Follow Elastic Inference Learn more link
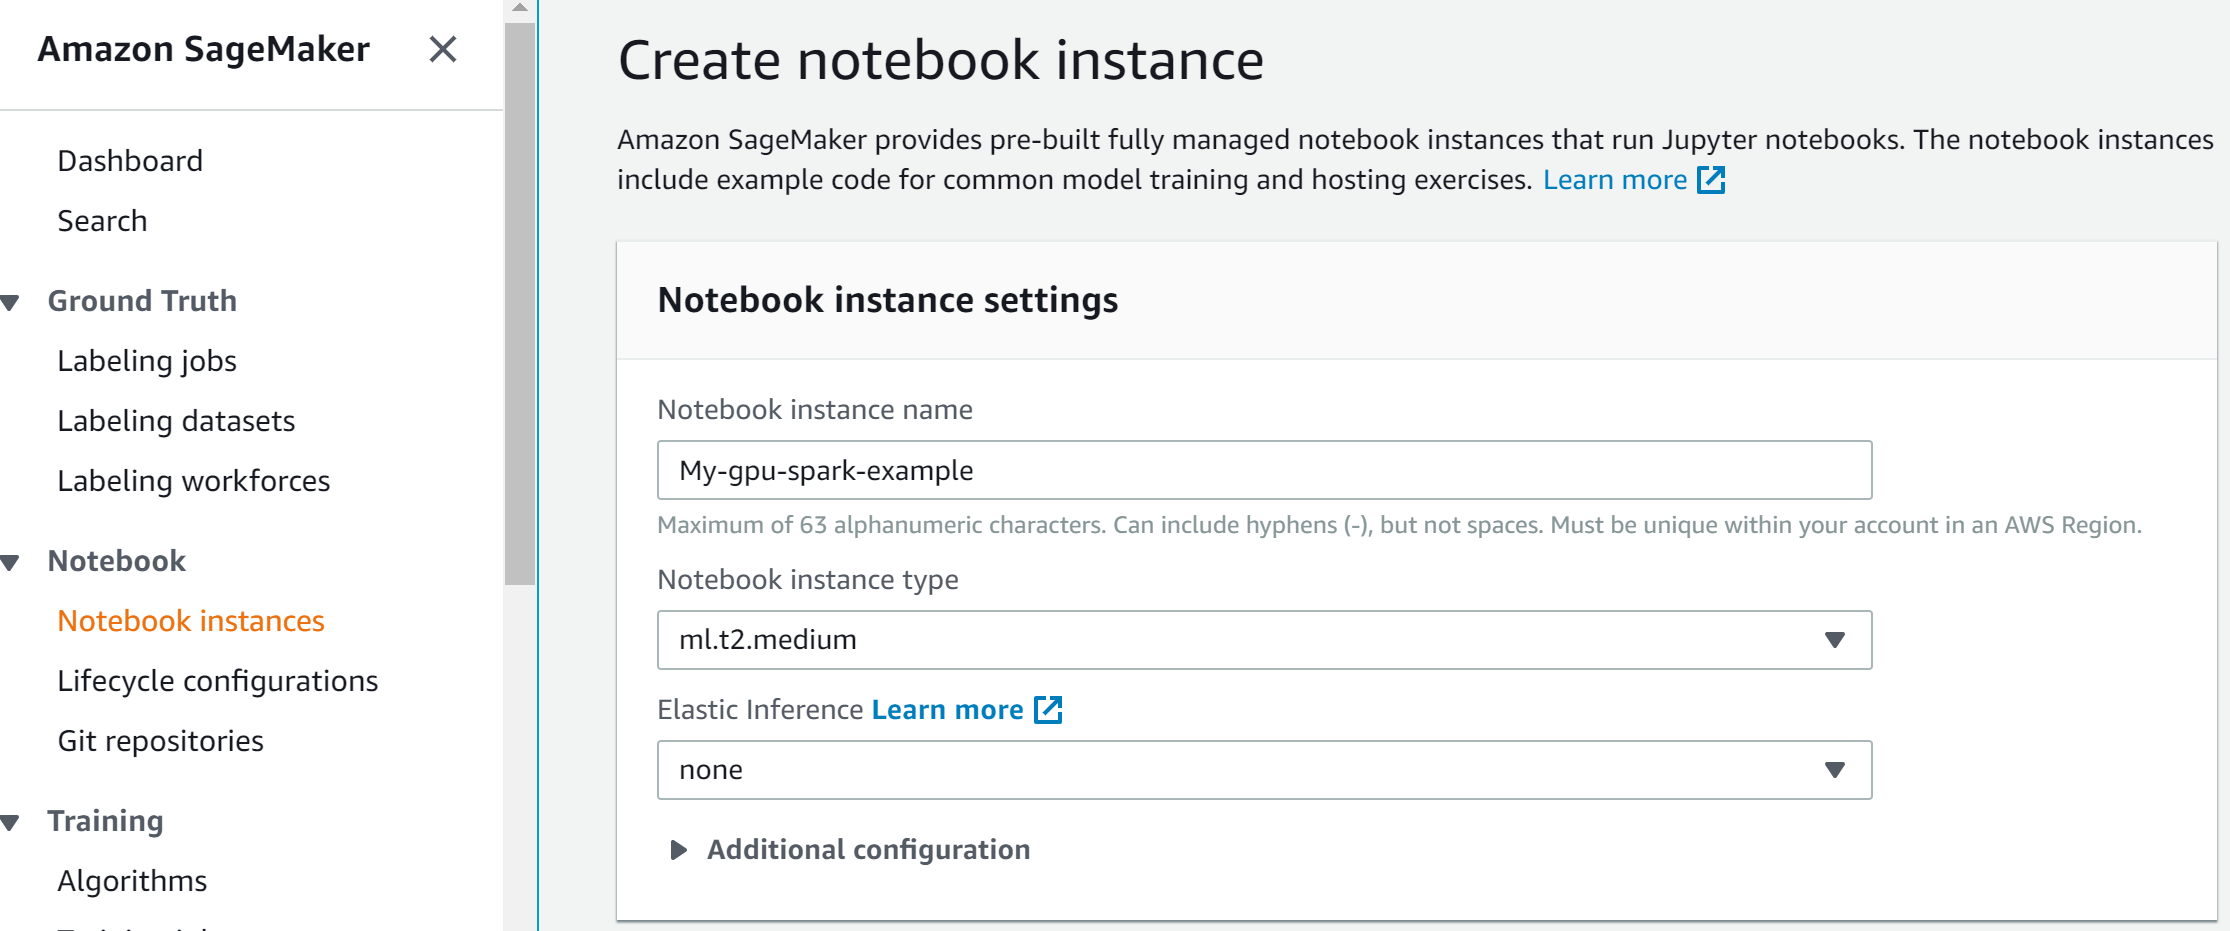 point(947,710)
